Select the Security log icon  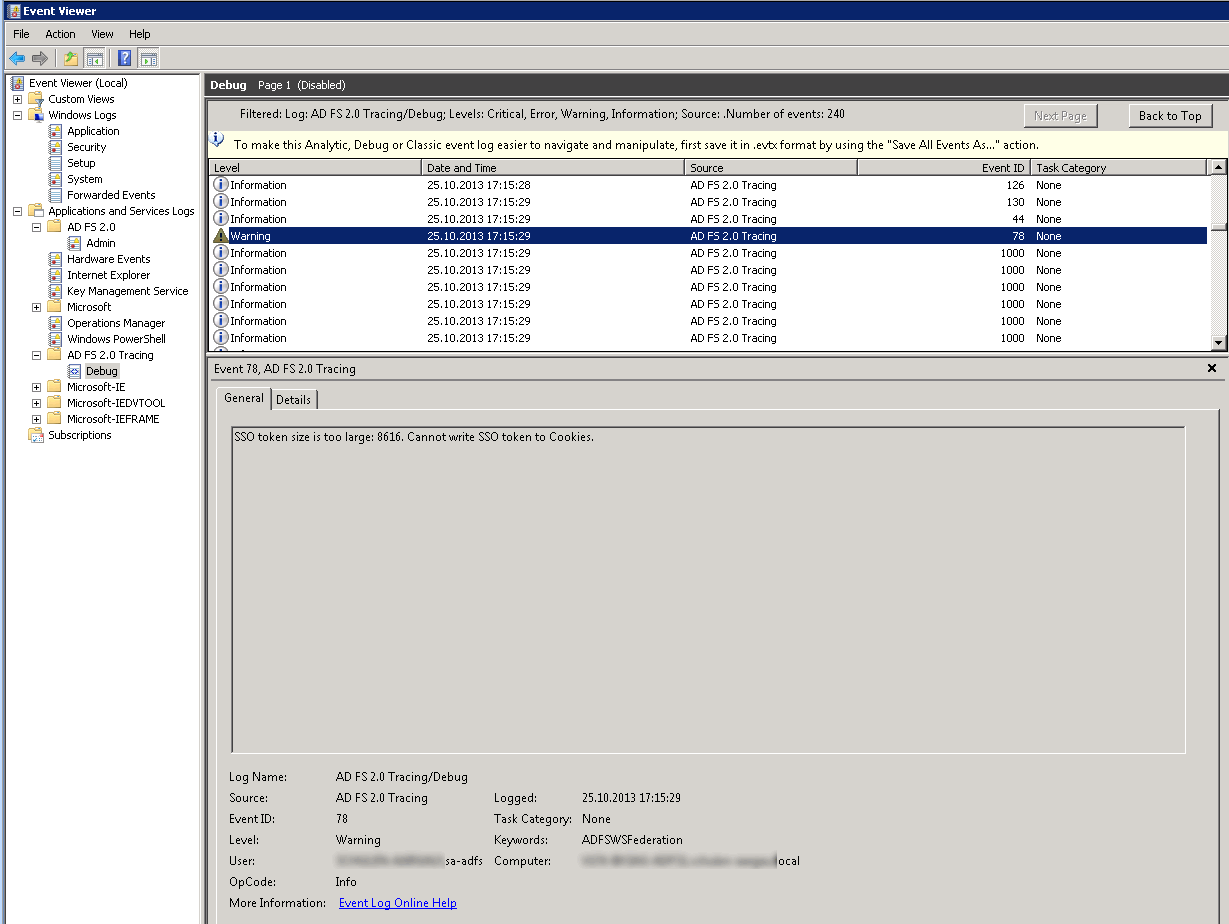[56, 147]
